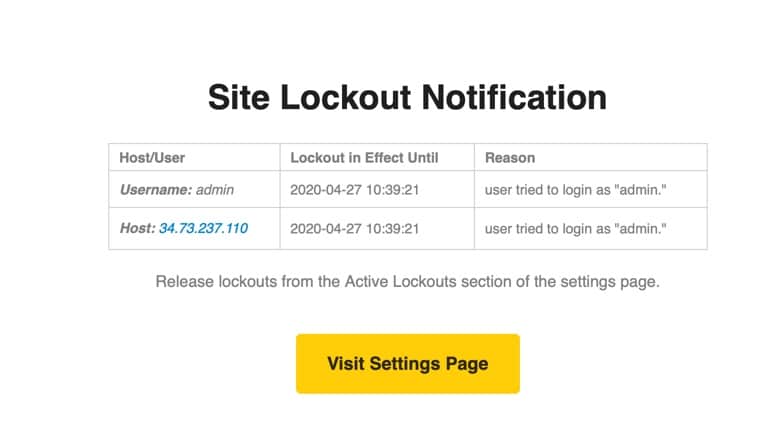Click the bold Username: label
The width and height of the screenshot is (777, 431).
click(155, 188)
